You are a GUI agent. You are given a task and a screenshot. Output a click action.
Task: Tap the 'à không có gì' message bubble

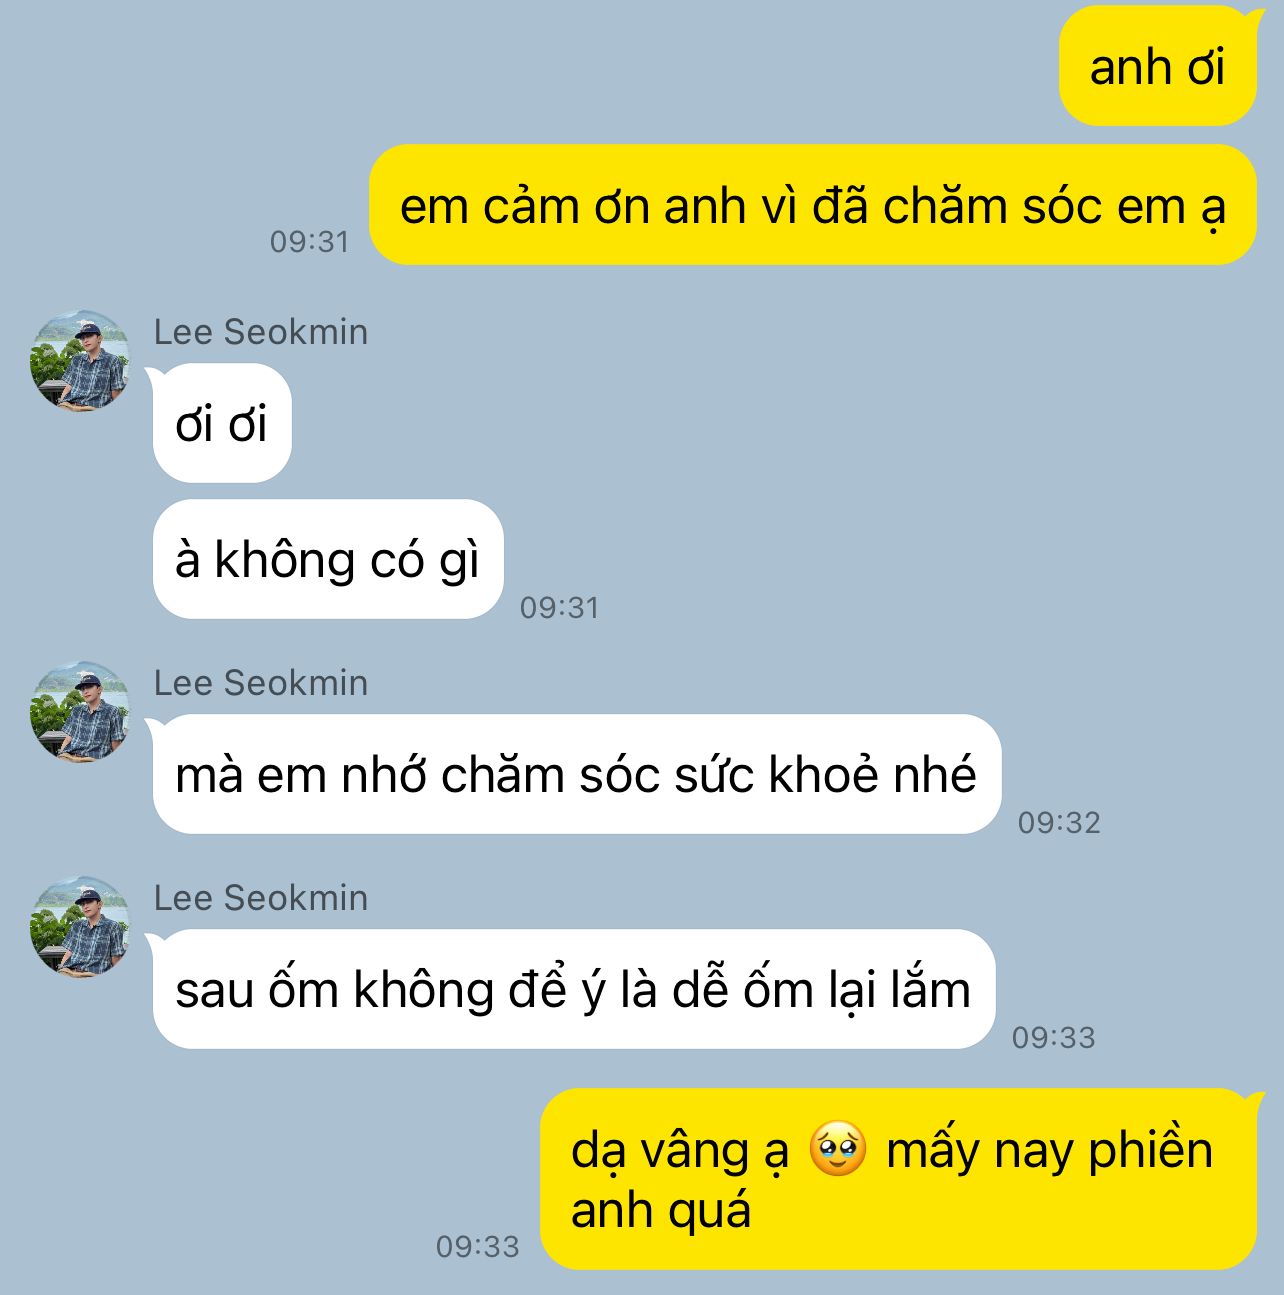click(x=327, y=559)
